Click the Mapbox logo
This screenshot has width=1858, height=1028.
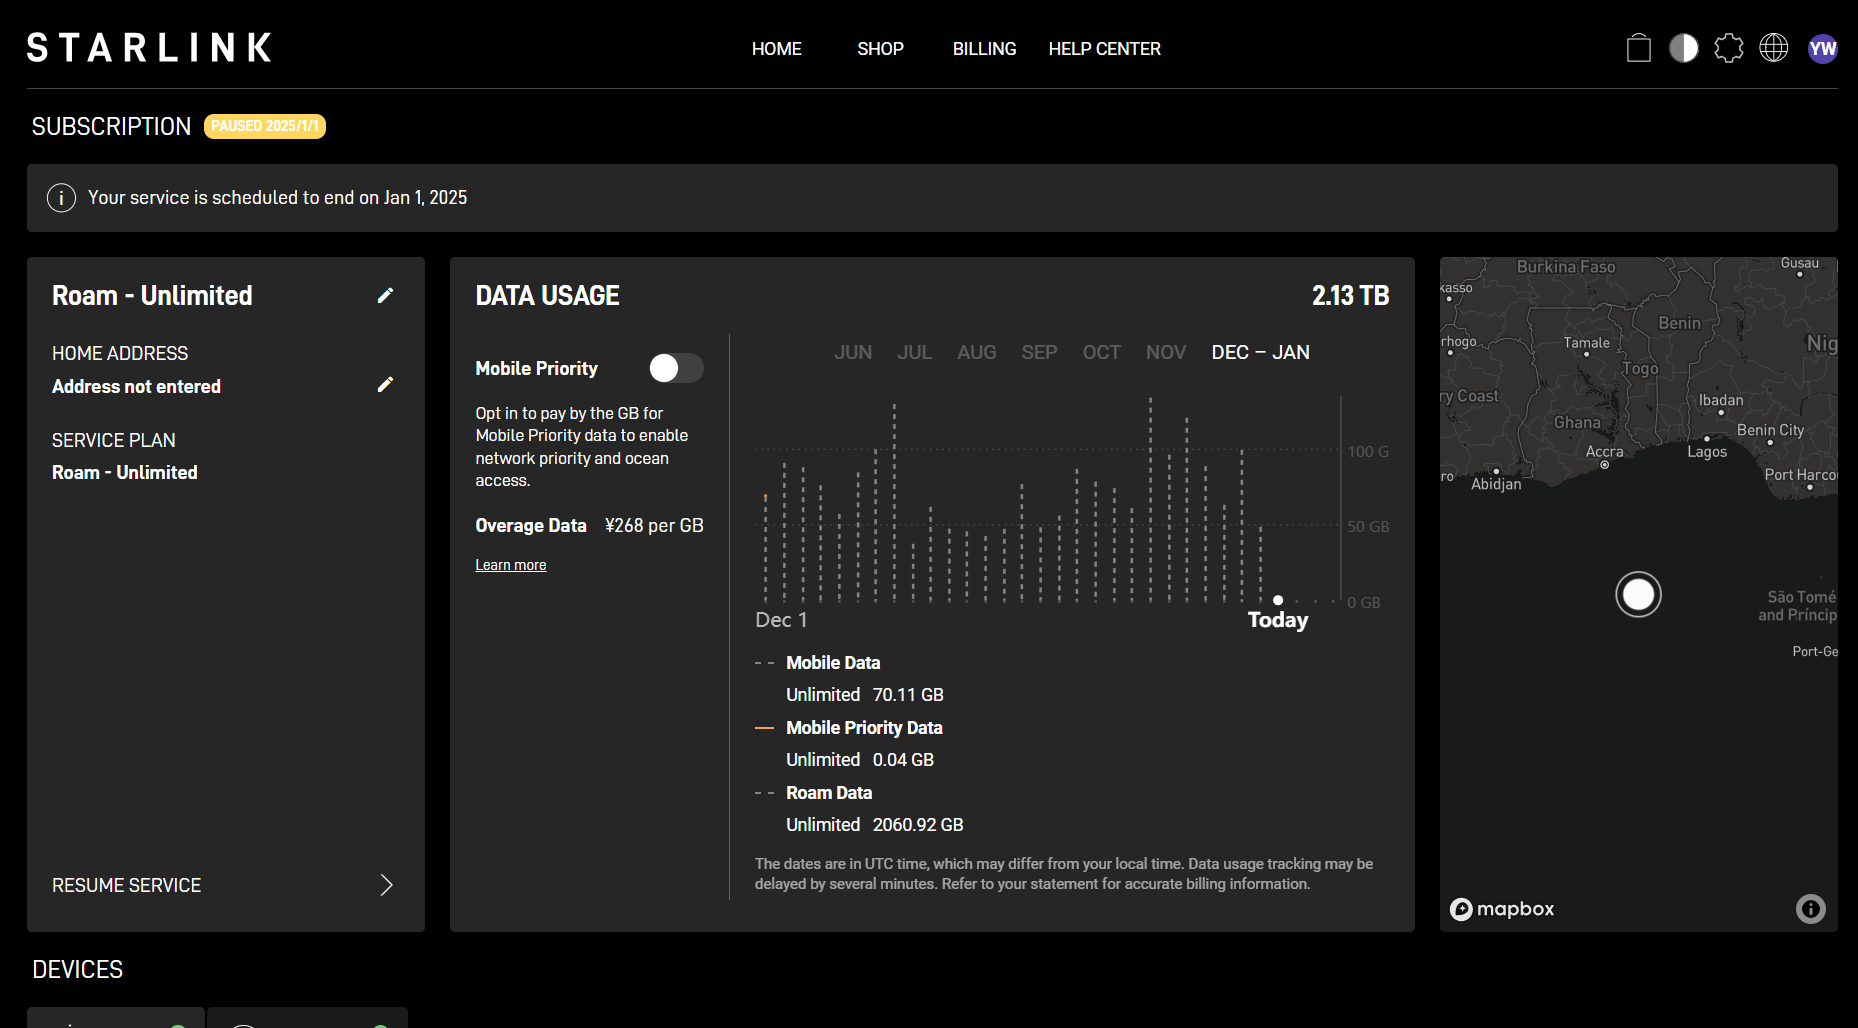point(1502,909)
